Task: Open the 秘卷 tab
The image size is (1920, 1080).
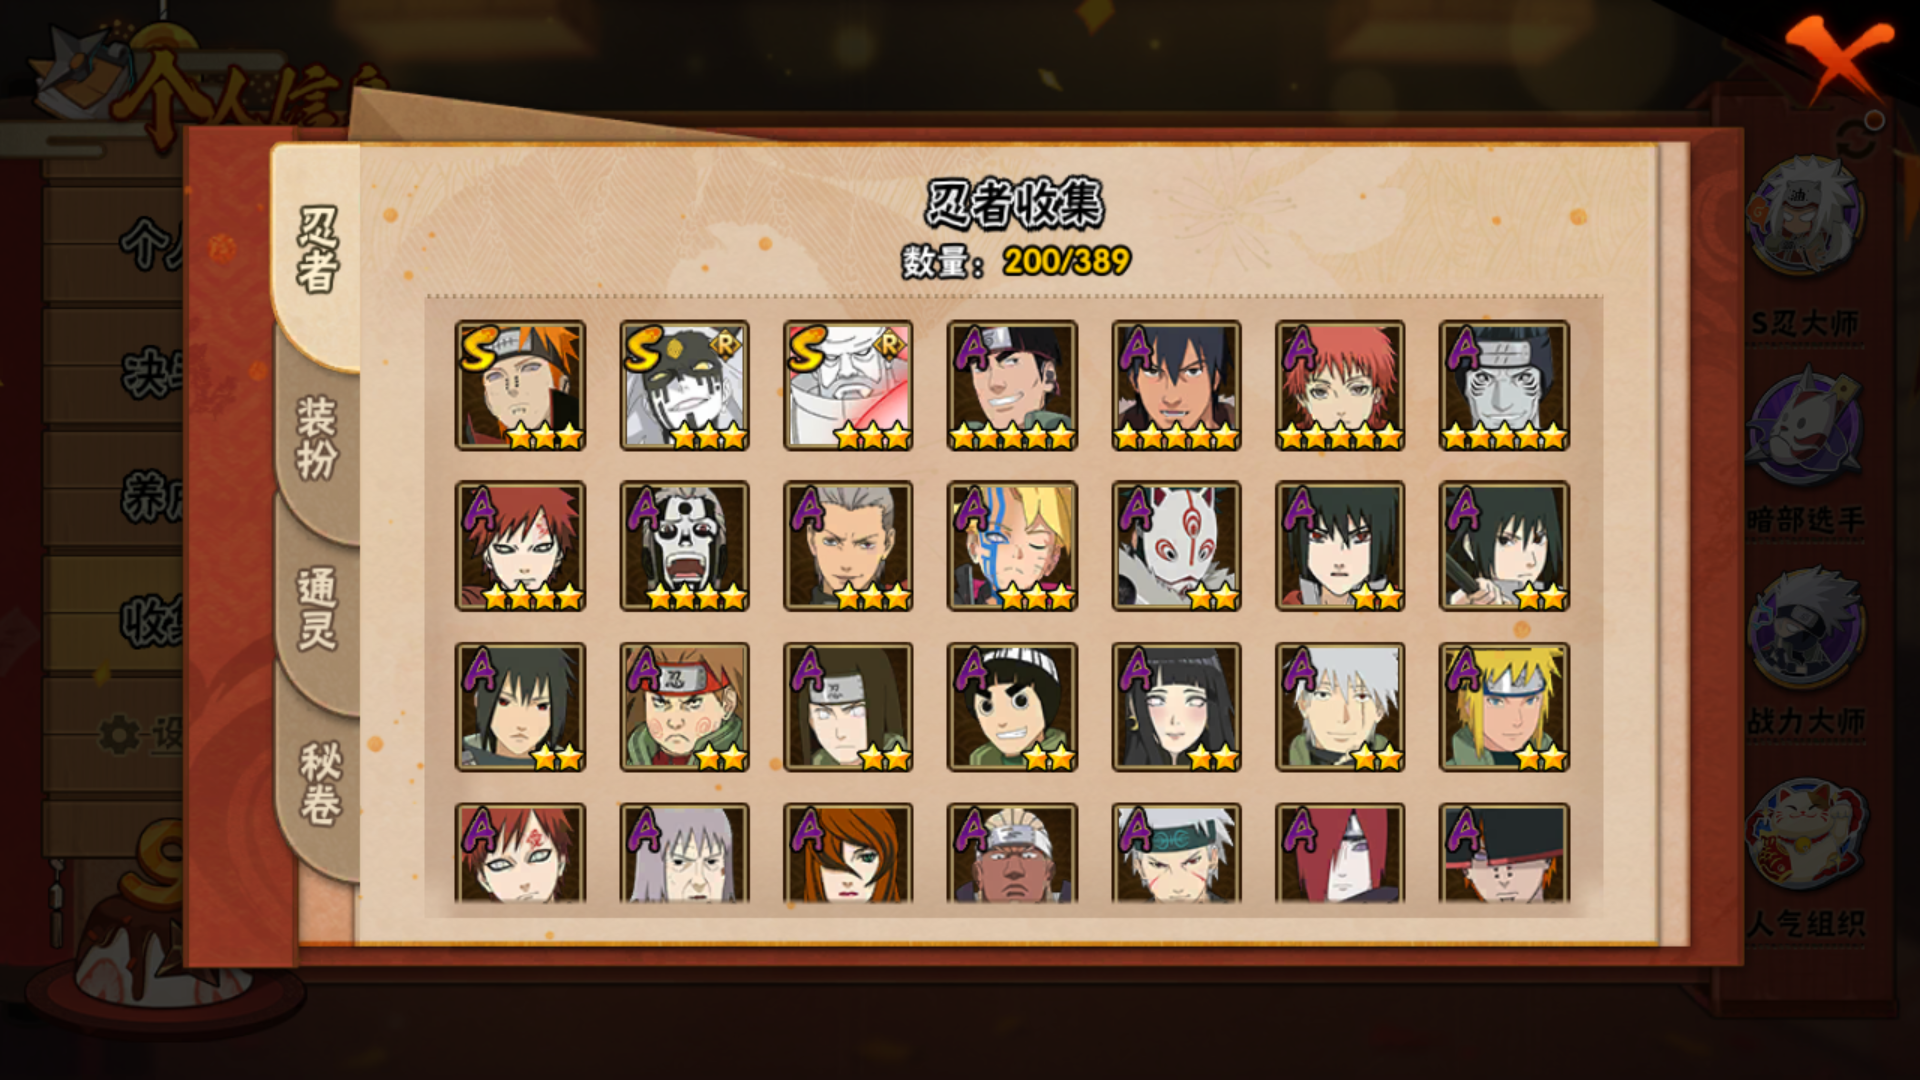Action: pyautogui.click(x=319, y=783)
